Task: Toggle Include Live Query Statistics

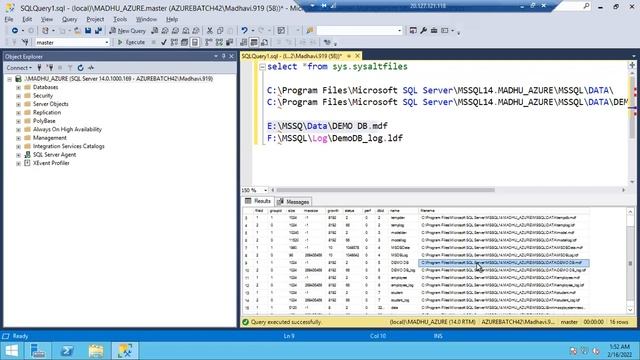Action: tap(219, 42)
